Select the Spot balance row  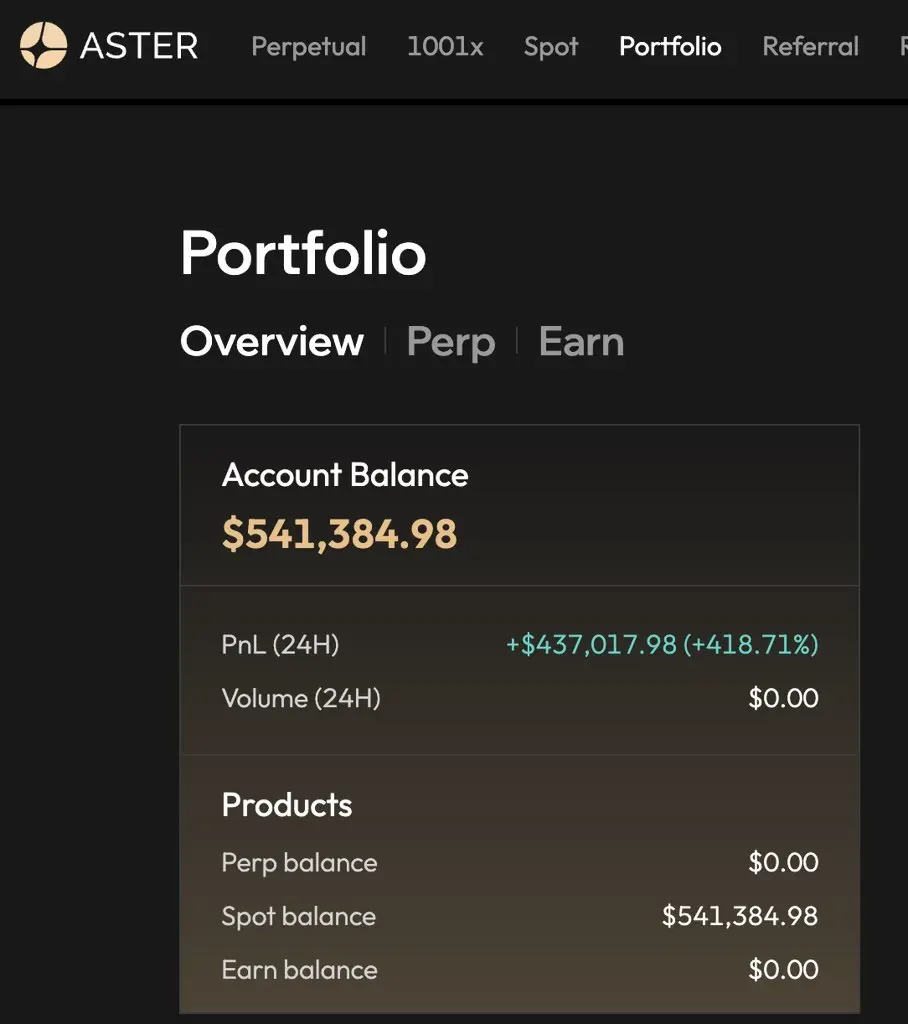(x=520, y=916)
